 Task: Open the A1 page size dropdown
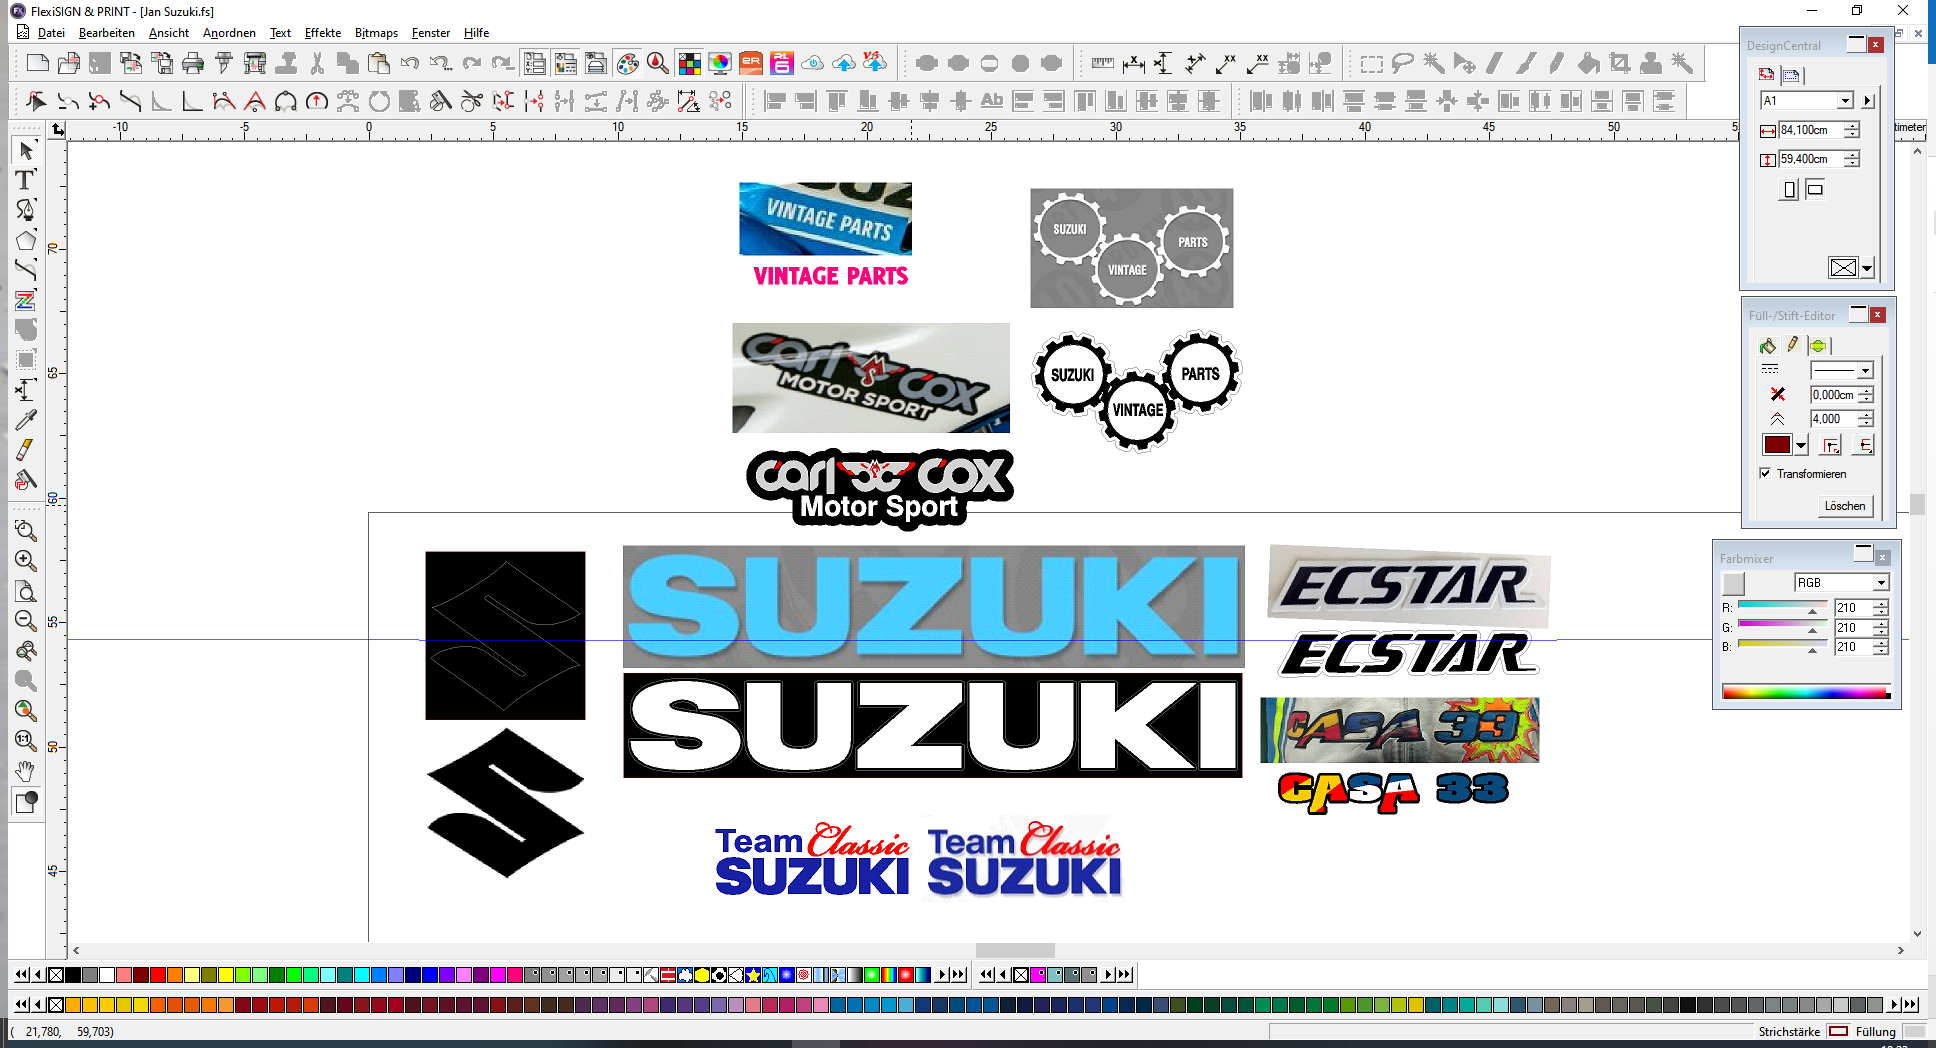point(1845,101)
